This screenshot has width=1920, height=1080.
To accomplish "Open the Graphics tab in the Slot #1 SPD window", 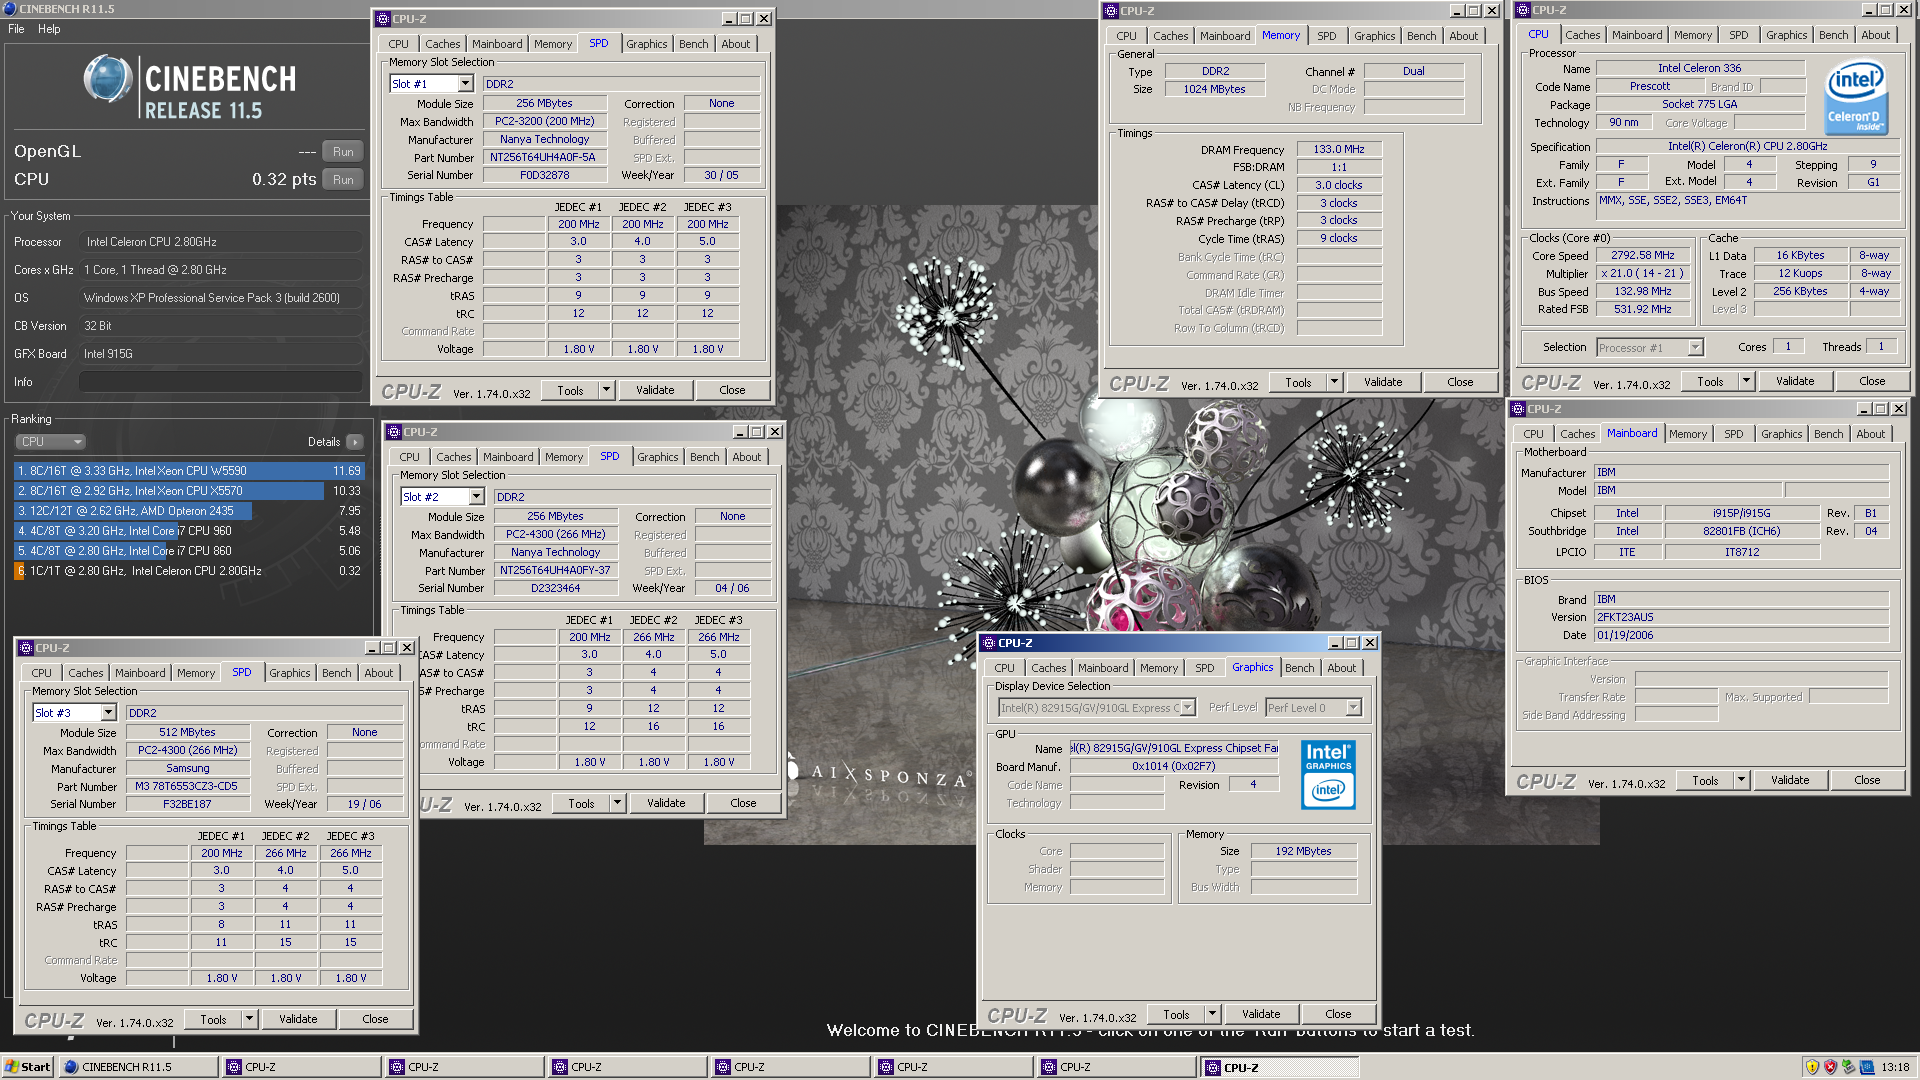I will point(647,44).
